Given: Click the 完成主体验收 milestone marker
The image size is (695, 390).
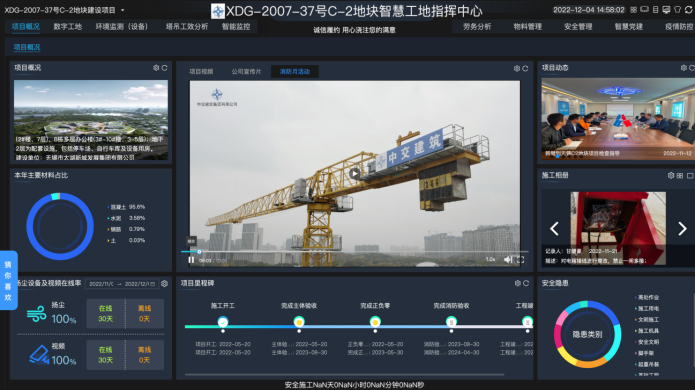Looking at the screenshot, I should 299,321.
